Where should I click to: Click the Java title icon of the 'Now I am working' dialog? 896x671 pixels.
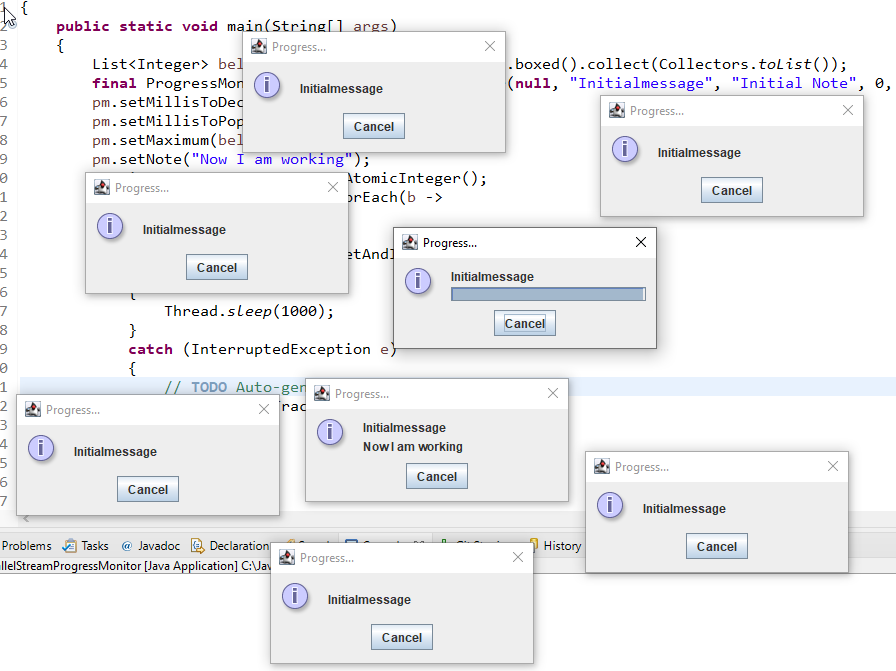[x=322, y=393]
